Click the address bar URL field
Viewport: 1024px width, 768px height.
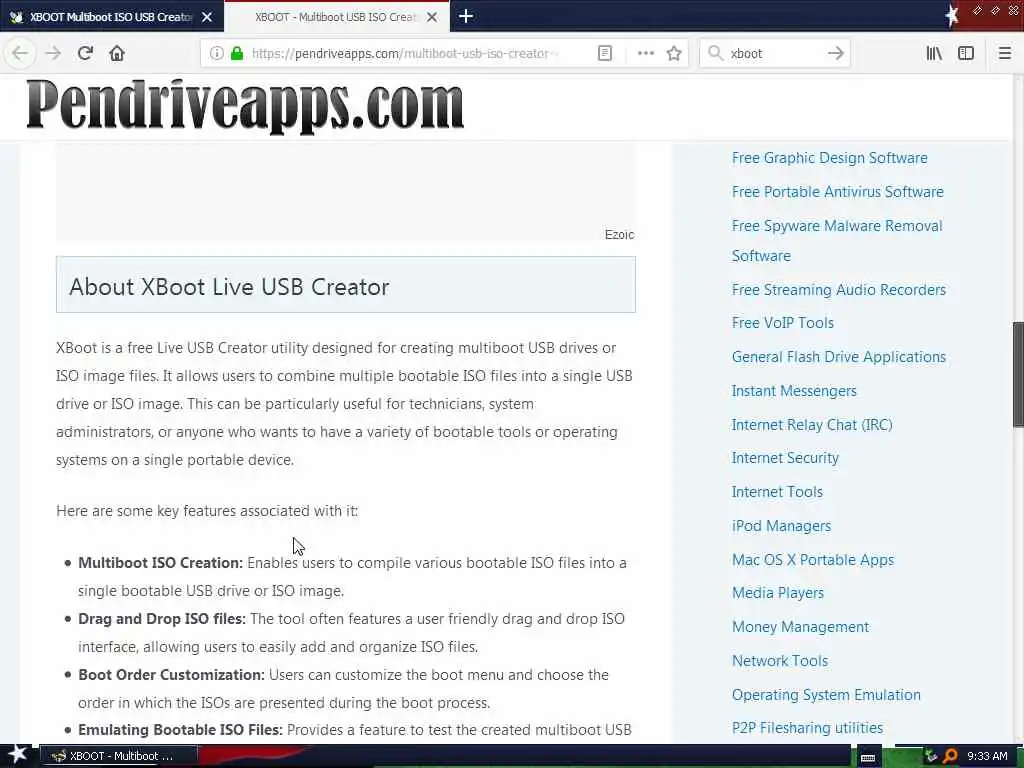pyautogui.click(x=404, y=53)
